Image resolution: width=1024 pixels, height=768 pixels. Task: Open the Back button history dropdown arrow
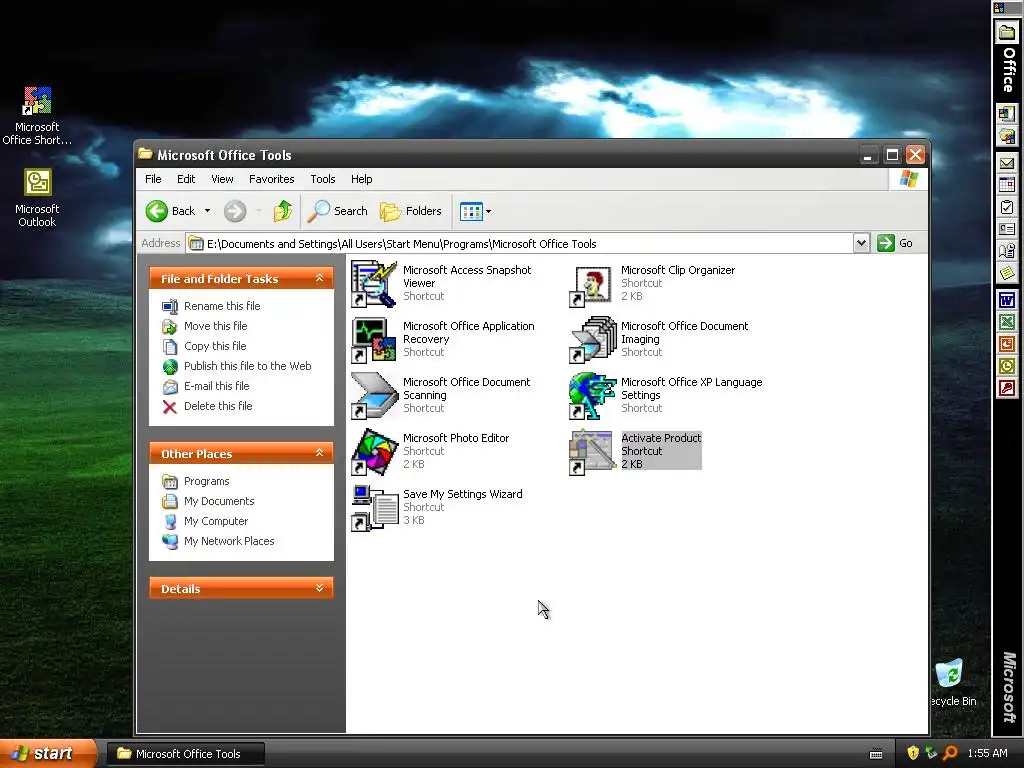tap(207, 211)
